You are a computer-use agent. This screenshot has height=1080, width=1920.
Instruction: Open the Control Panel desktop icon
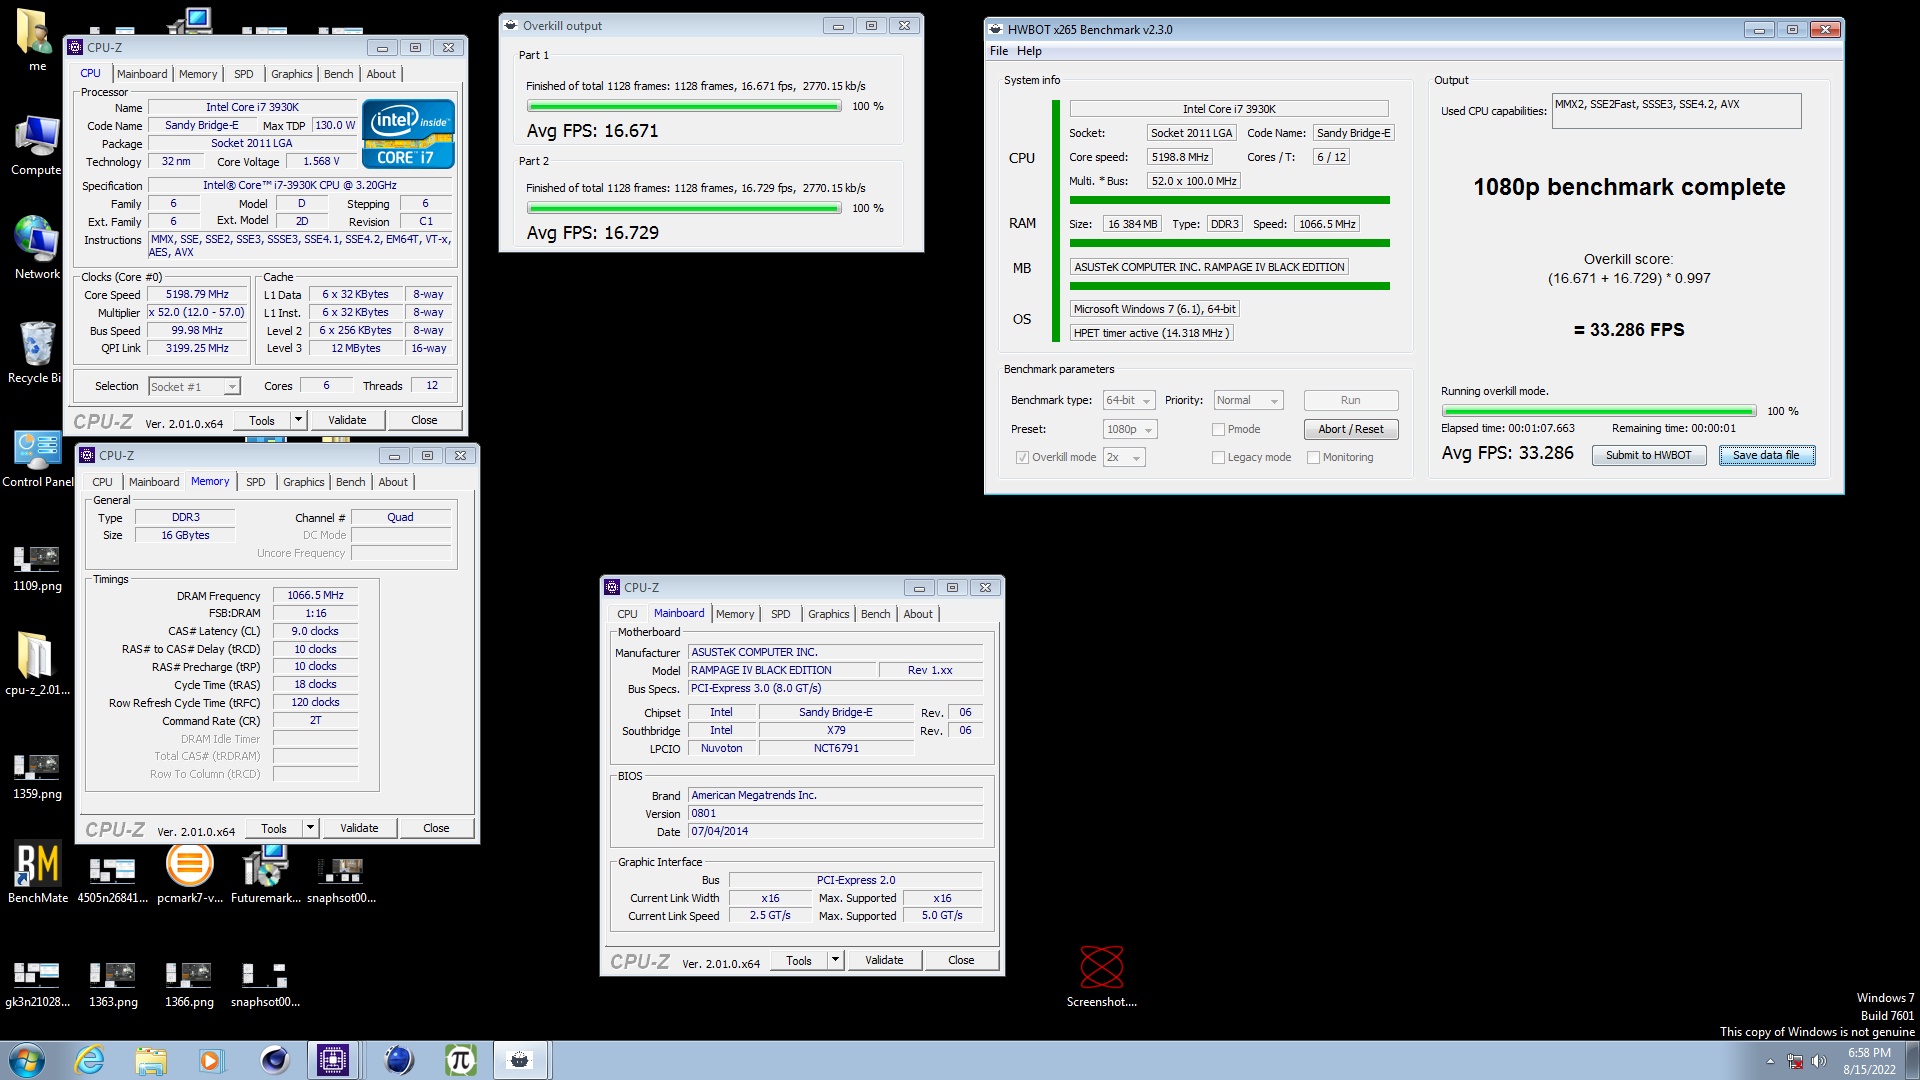click(37, 457)
